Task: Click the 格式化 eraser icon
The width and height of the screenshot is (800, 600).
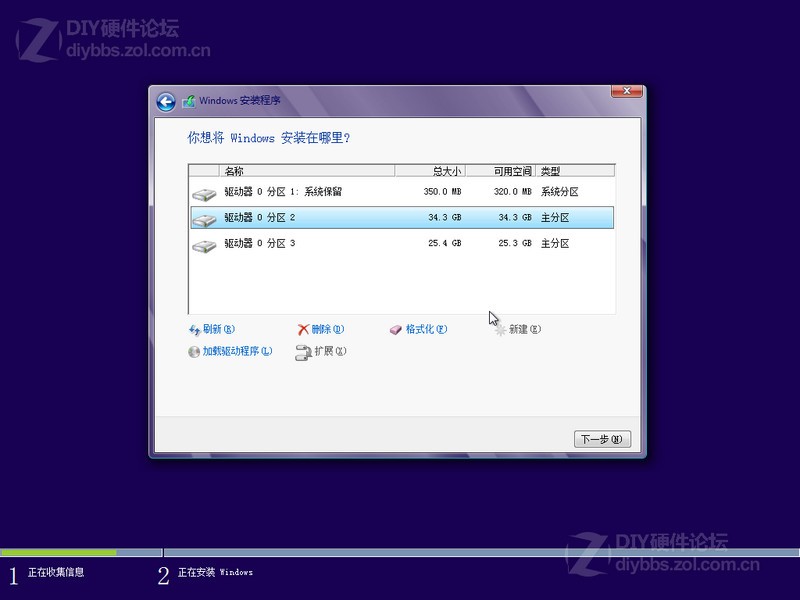Action: point(396,330)
